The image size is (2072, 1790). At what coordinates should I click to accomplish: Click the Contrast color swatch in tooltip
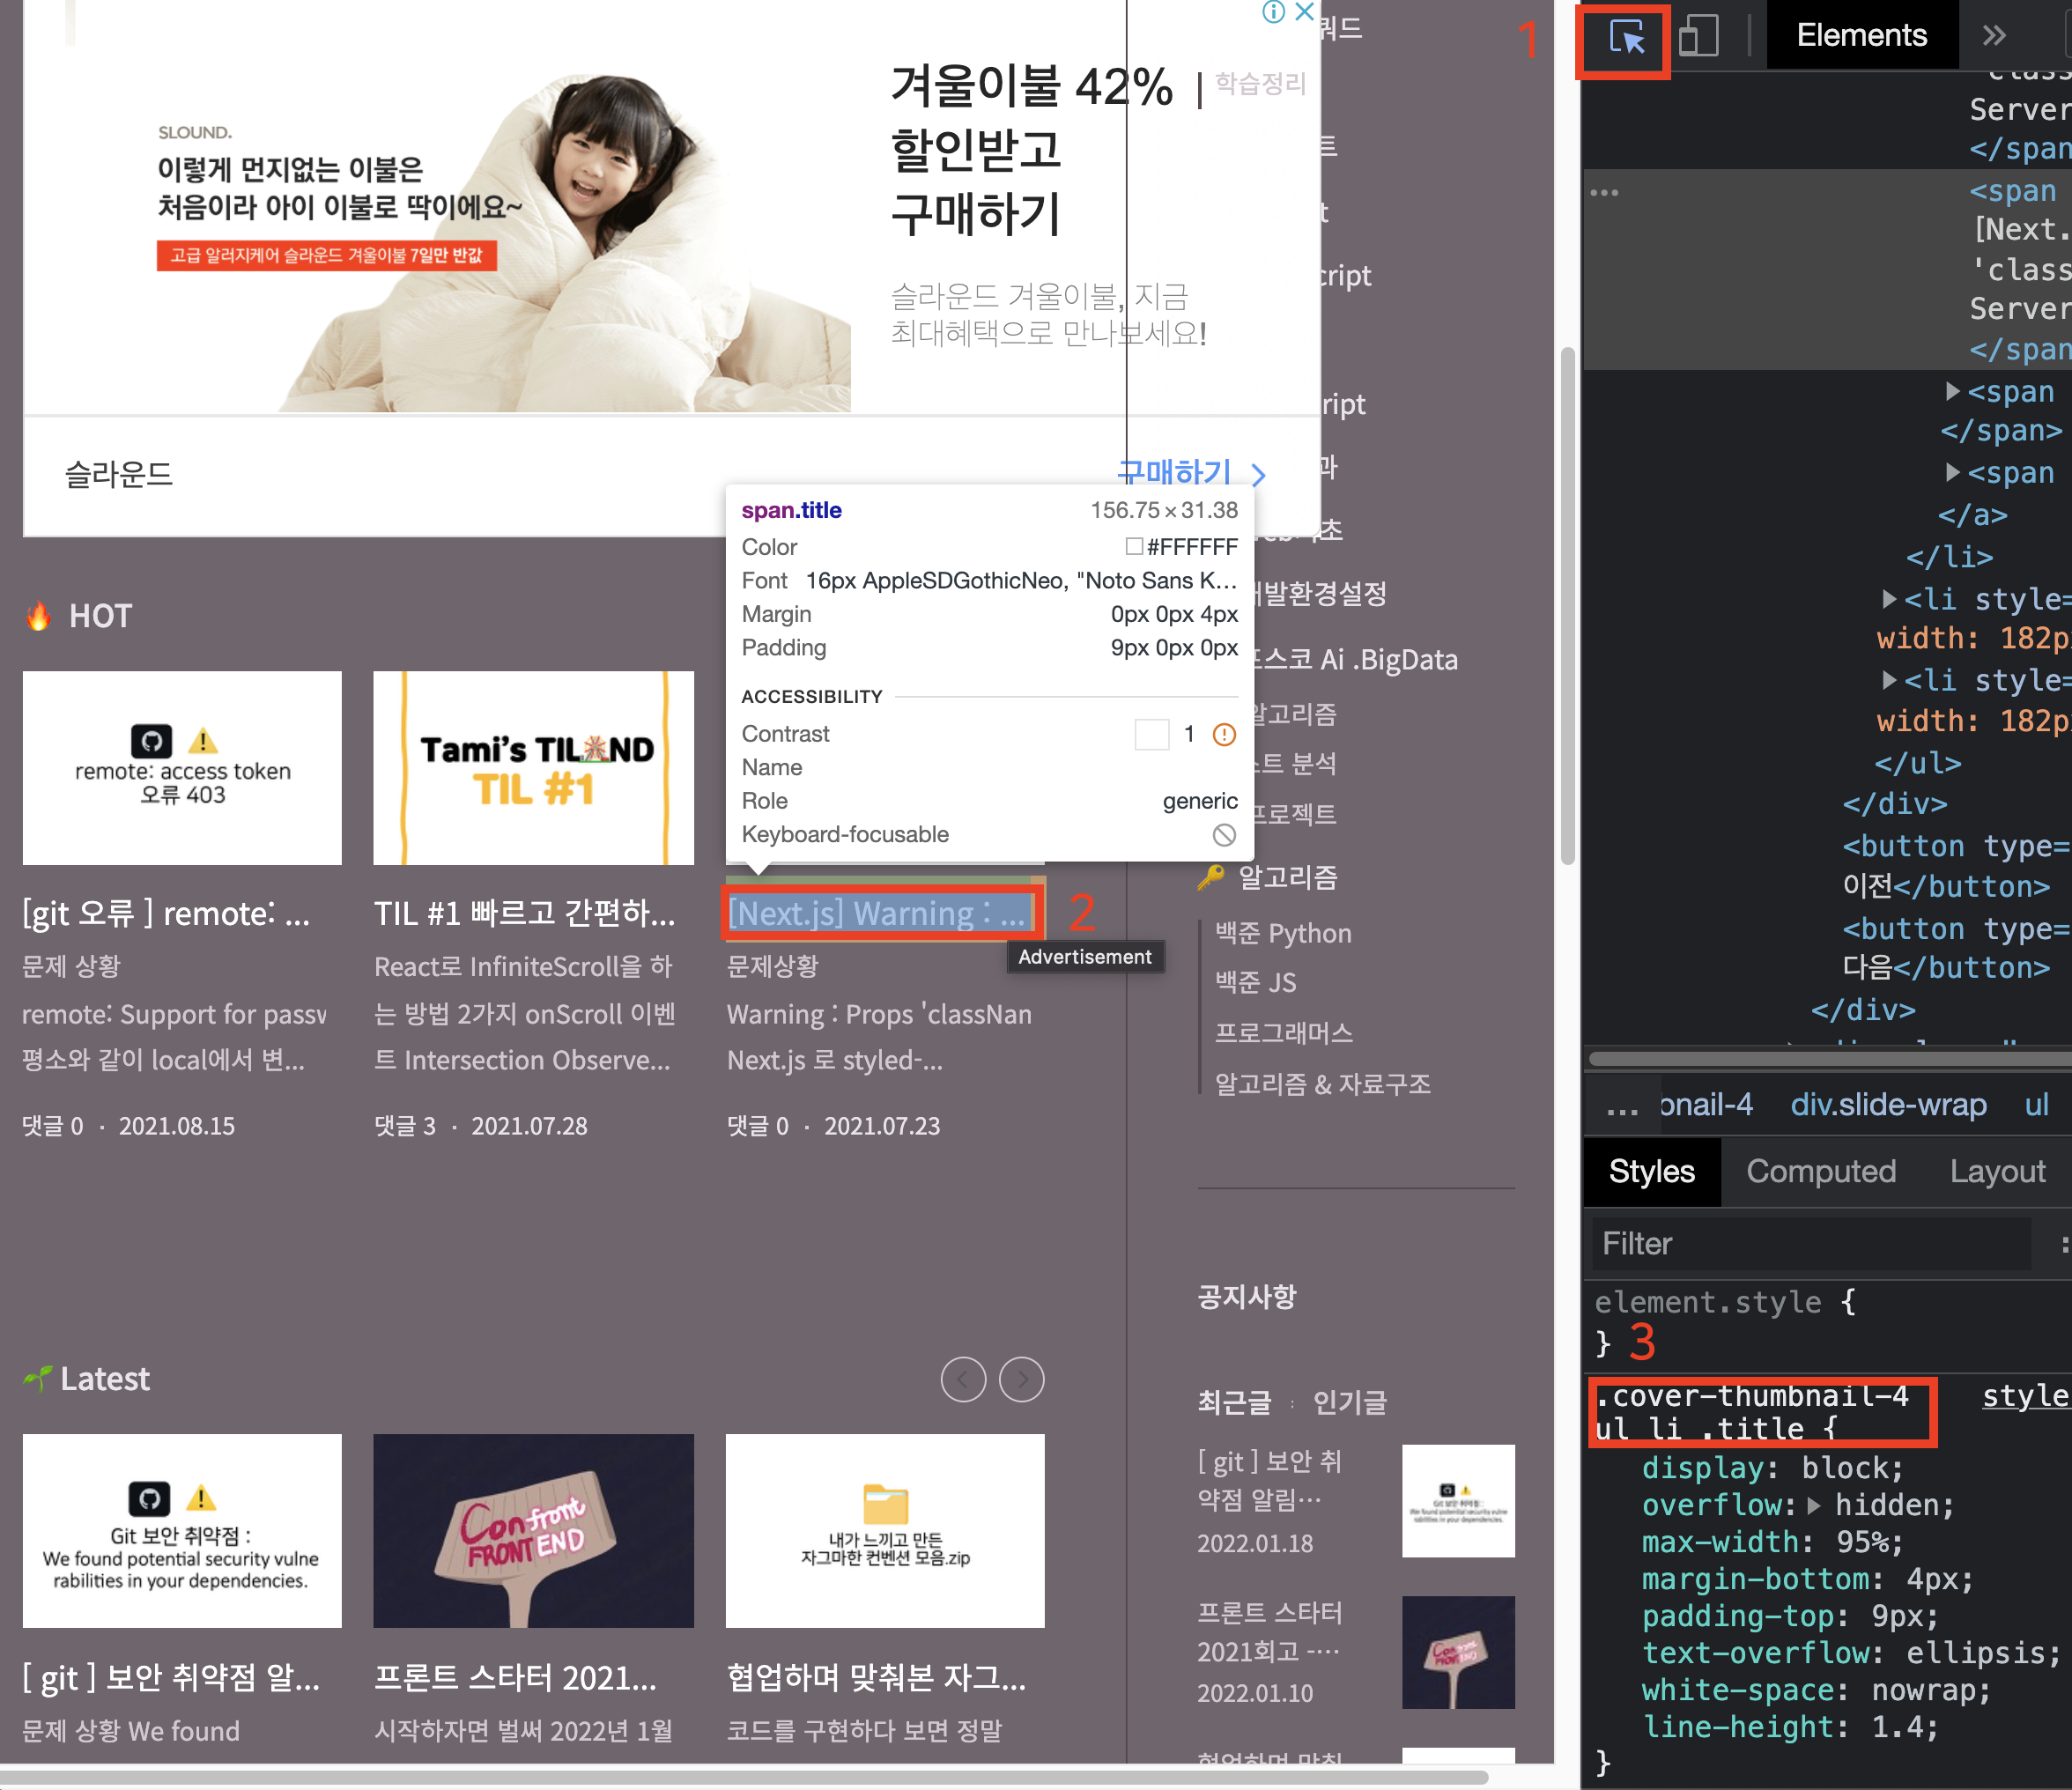click(1152, 734)
